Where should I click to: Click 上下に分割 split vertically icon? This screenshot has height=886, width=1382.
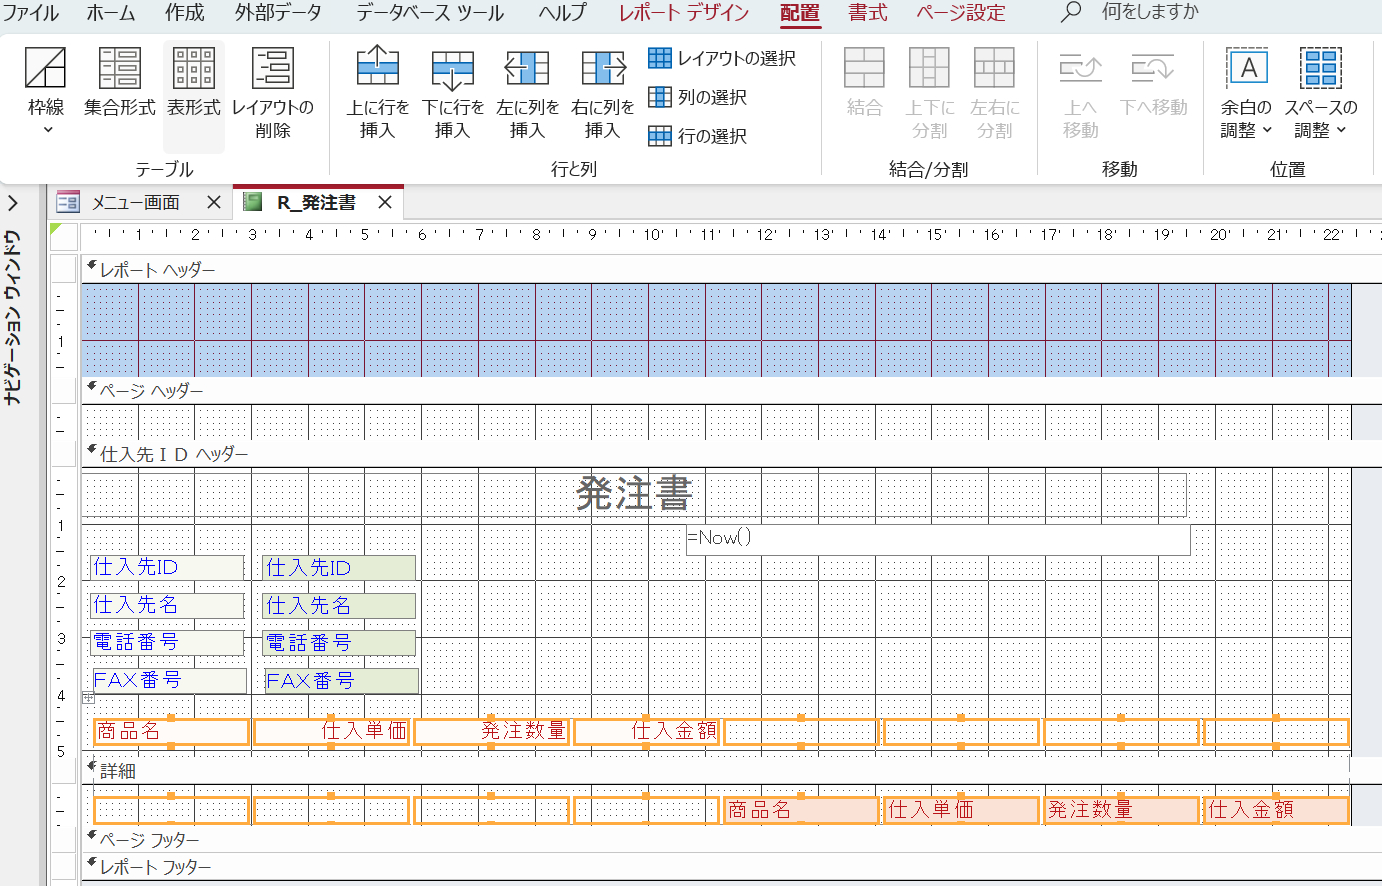point(929,93)
